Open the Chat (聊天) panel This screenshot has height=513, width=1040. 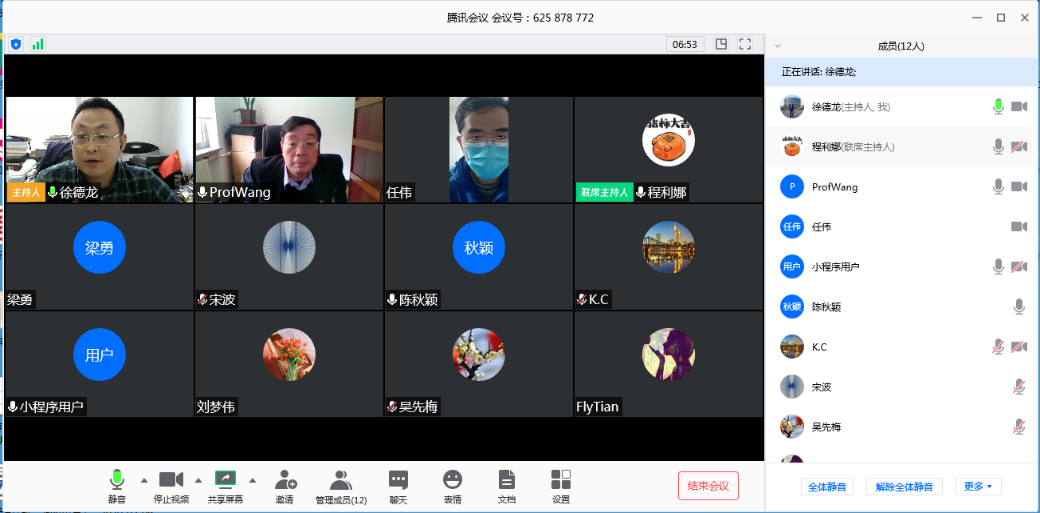pyautogui.click(x=398, y=485)
